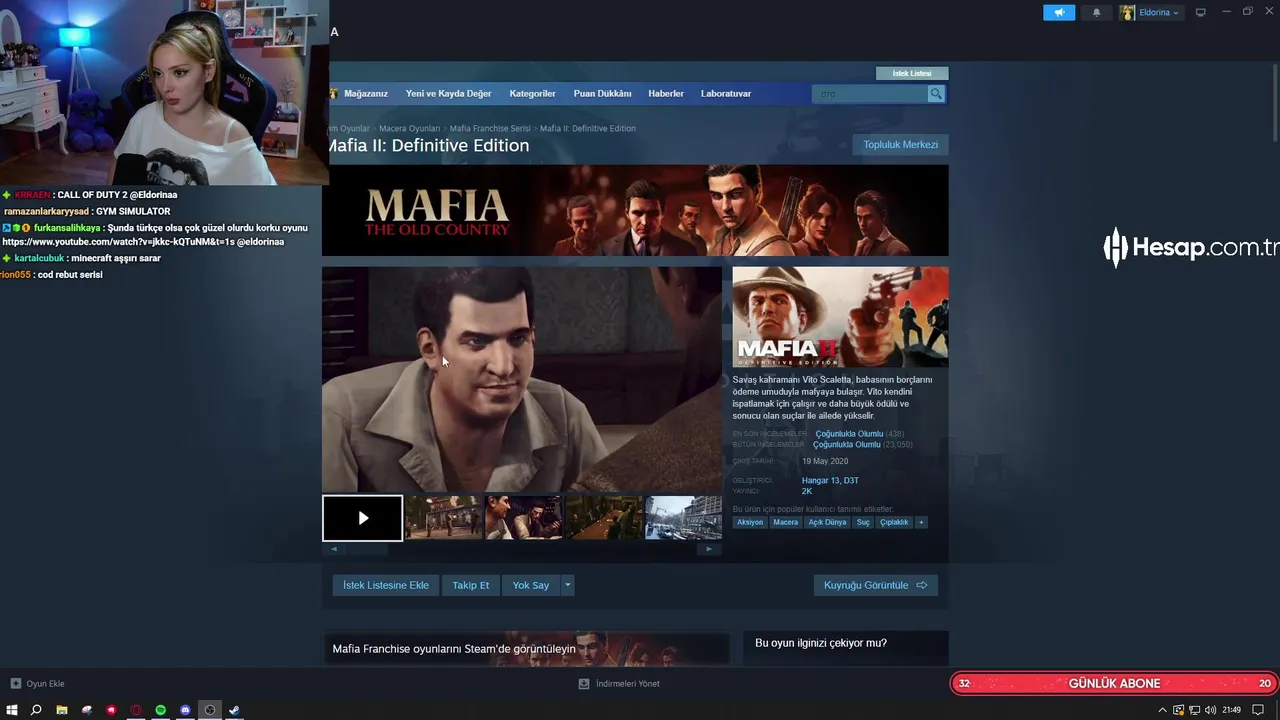Screen dimensions: 1280x720
Task: Play the trailer thumbnail with play icon
Action: 363,518
